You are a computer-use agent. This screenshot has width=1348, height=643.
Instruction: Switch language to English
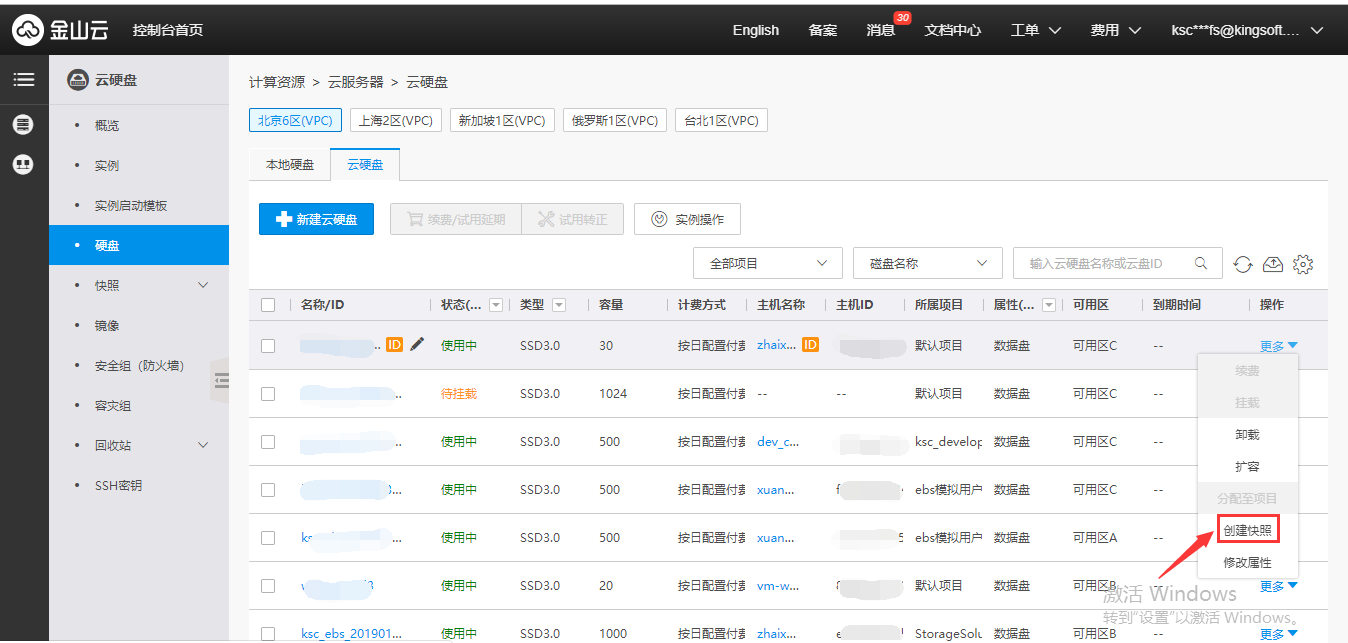[x=756, y=30]
